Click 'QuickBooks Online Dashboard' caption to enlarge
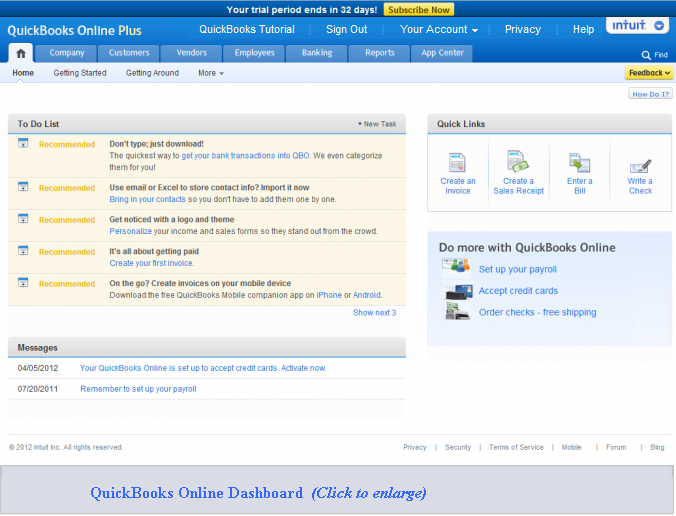Viewport: 676px width, 516px height. pyautogui.click(x=258, y=493)
